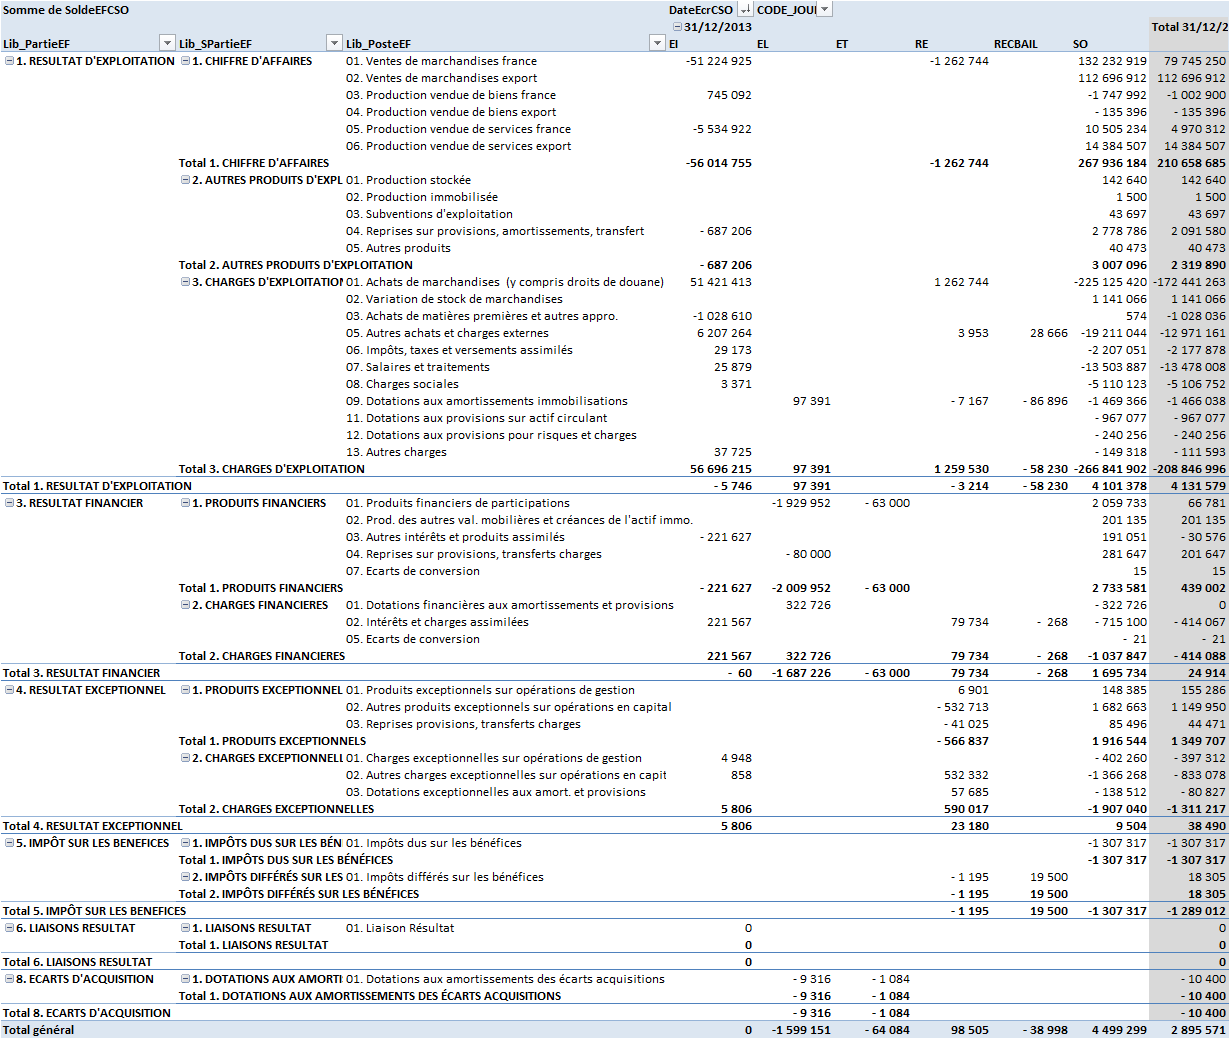Screen dimensions: 1229x1038
Task: Select the 'Total 1. CHIFFRE D'AFFAIRES' row label
Action: pyautogui.click(x=254, y=163)
